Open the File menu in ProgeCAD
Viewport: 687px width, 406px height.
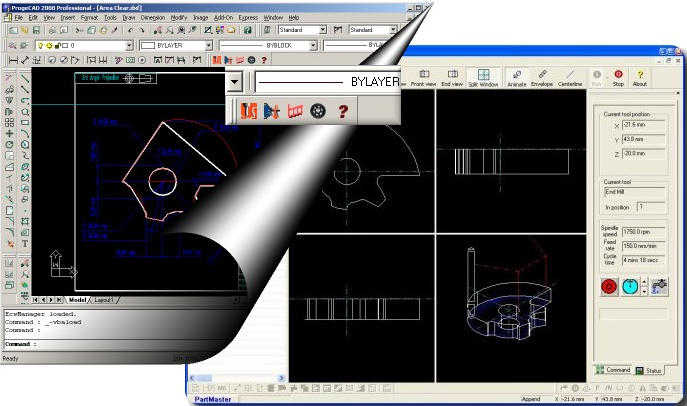(18, 18)
